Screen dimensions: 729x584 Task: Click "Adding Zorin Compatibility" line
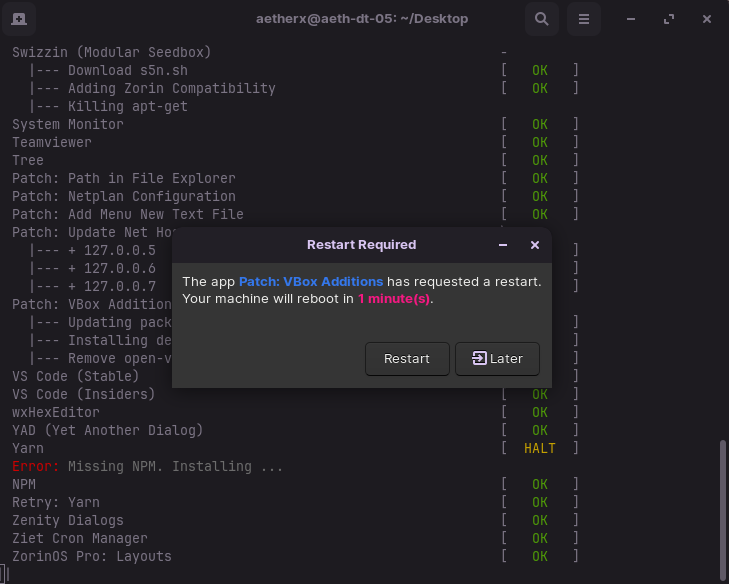point(172,88)
